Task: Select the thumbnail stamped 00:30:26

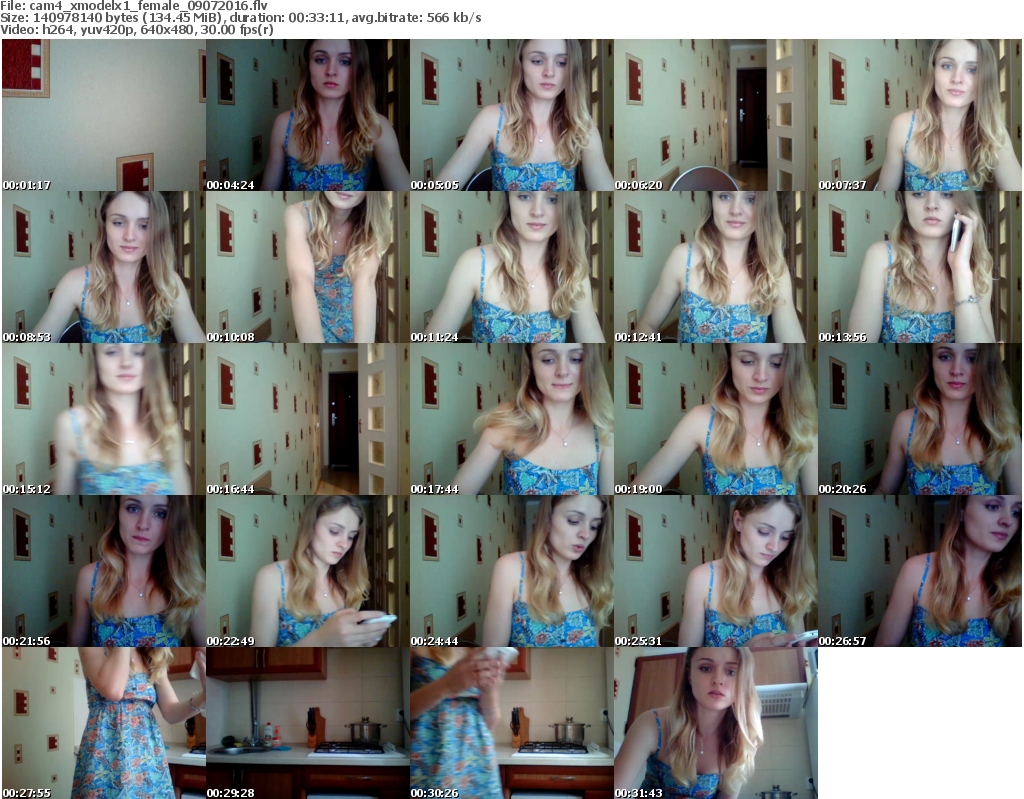Action: [511, 723]
